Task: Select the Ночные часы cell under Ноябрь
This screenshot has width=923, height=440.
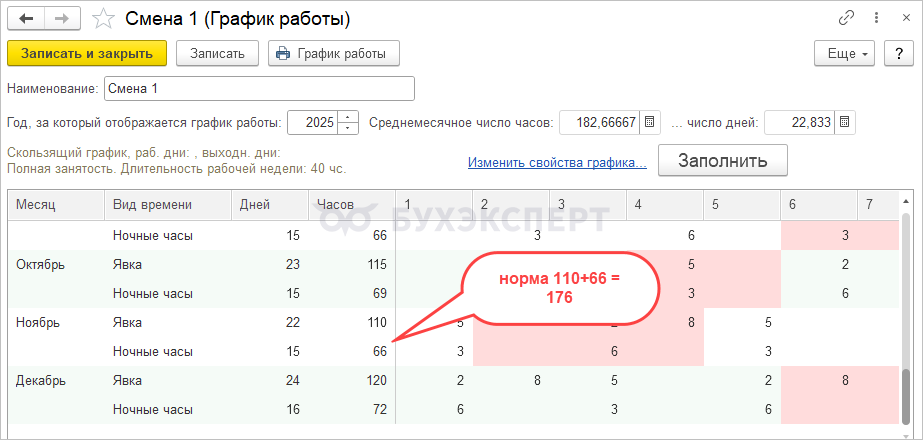Action: [168, 351]
